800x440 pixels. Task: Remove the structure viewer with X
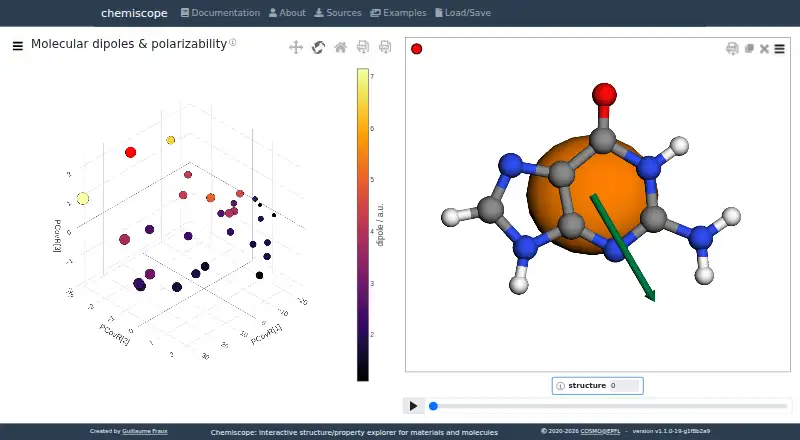764,48
